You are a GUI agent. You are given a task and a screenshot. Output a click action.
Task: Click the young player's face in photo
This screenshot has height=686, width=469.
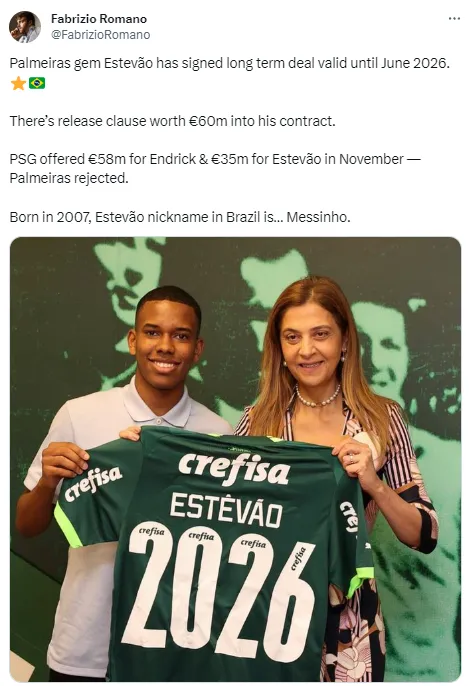(165, 340)
